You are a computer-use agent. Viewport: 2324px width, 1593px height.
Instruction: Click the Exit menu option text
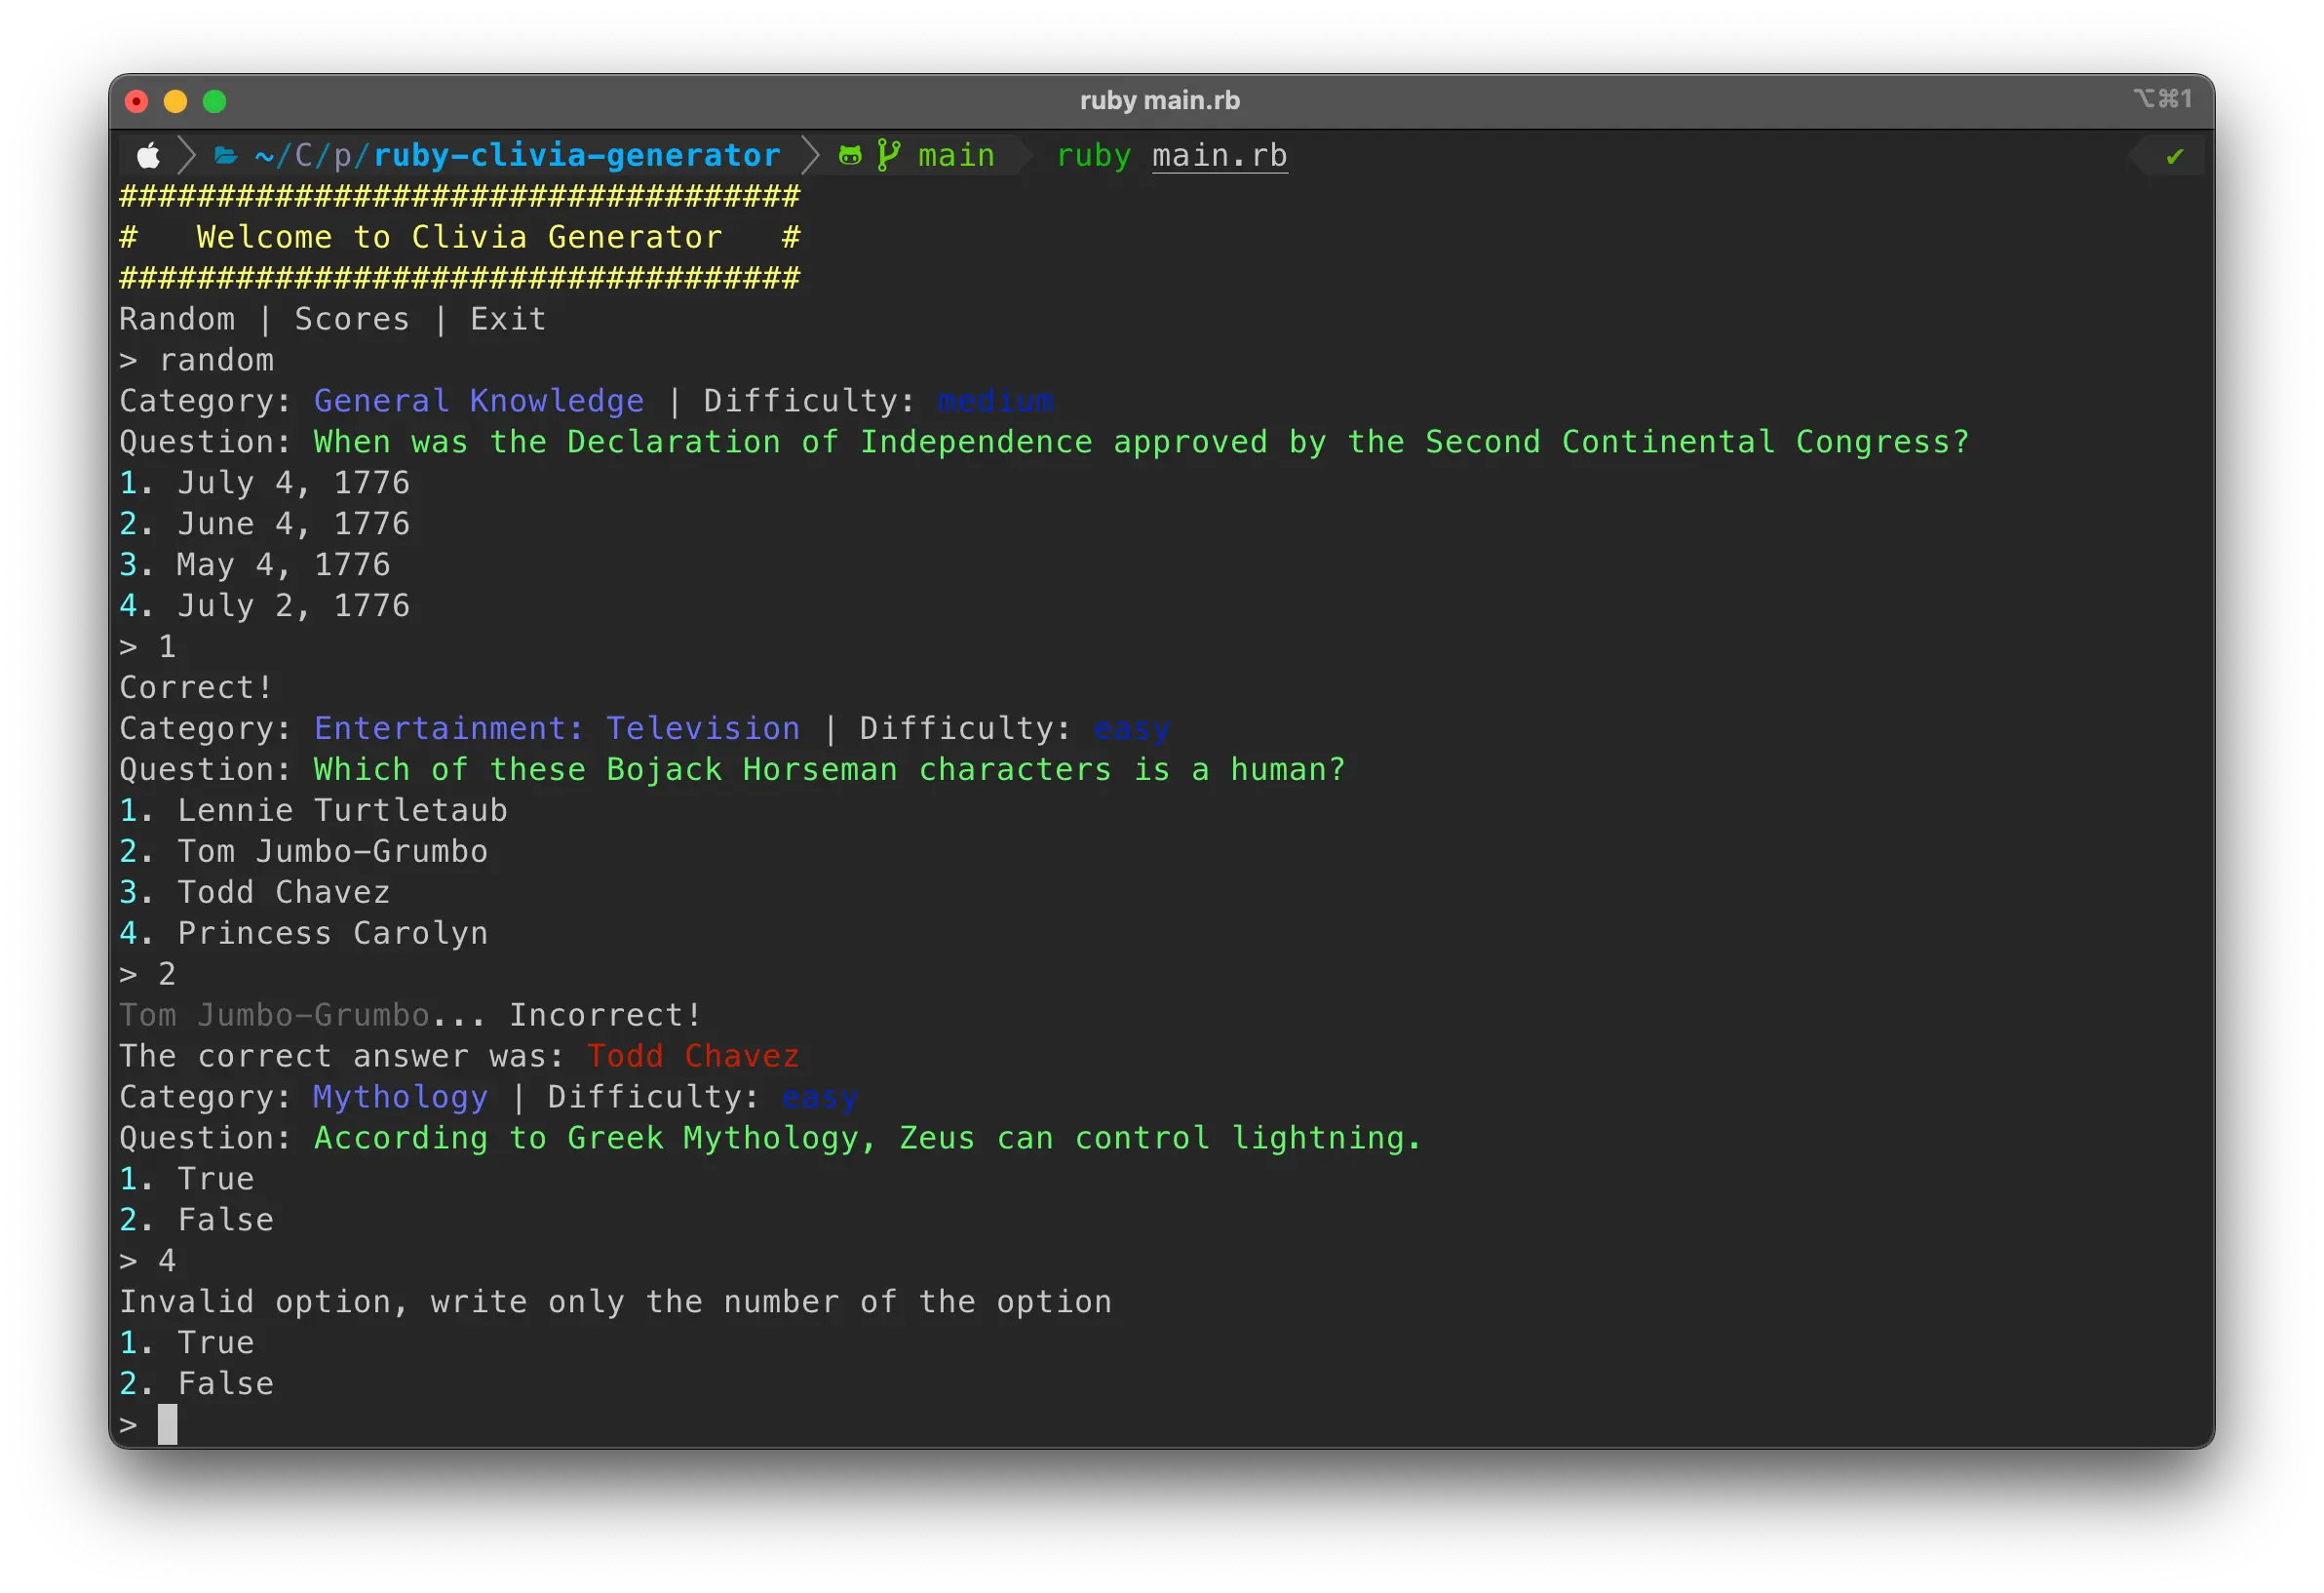(508, 319)
